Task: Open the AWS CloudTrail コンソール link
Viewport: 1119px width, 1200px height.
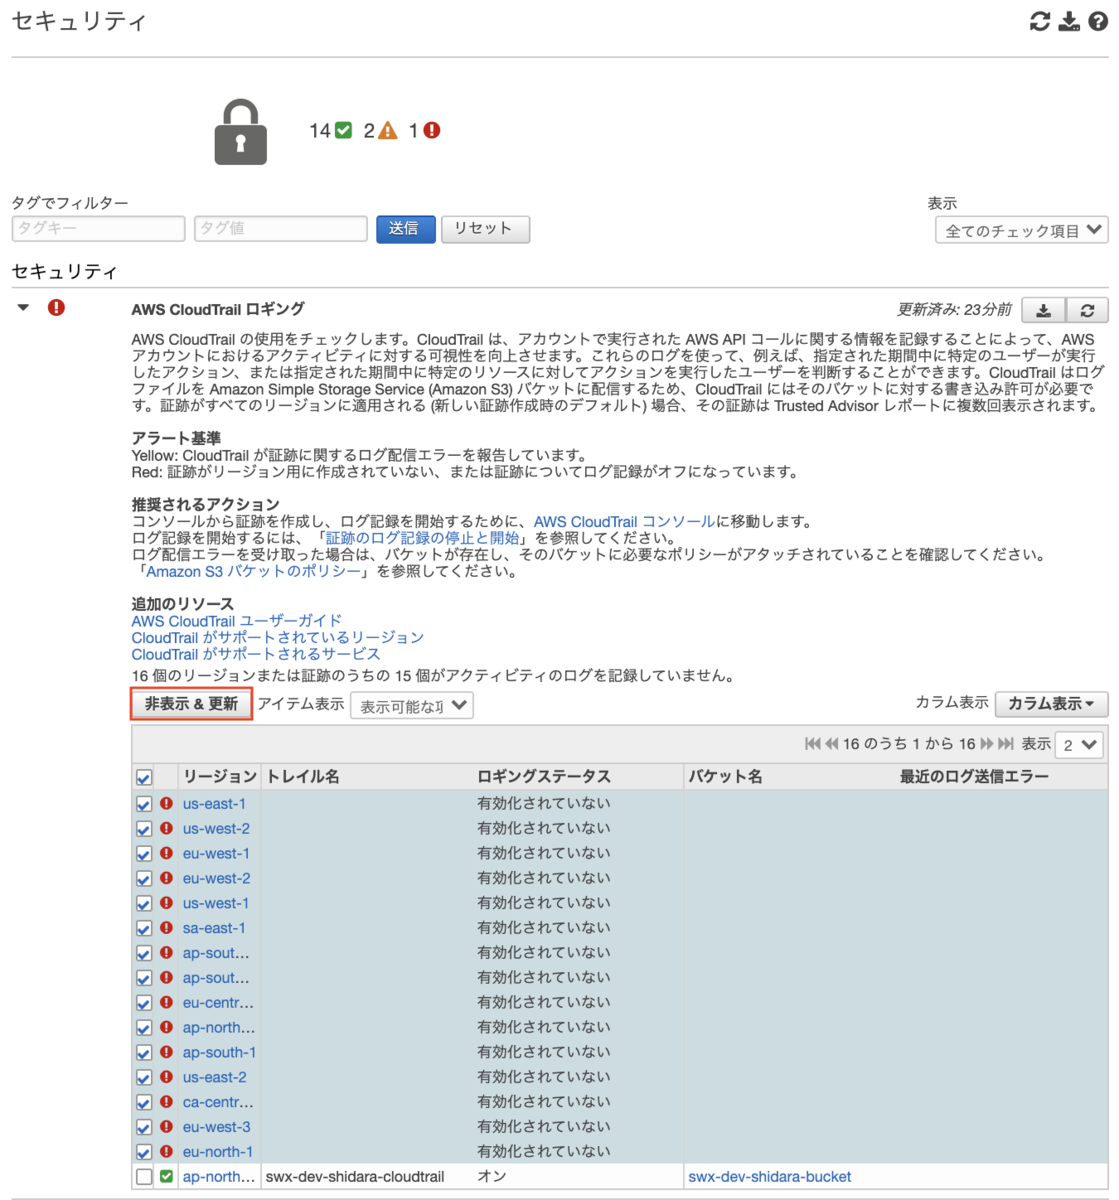Action: point(624,522)
